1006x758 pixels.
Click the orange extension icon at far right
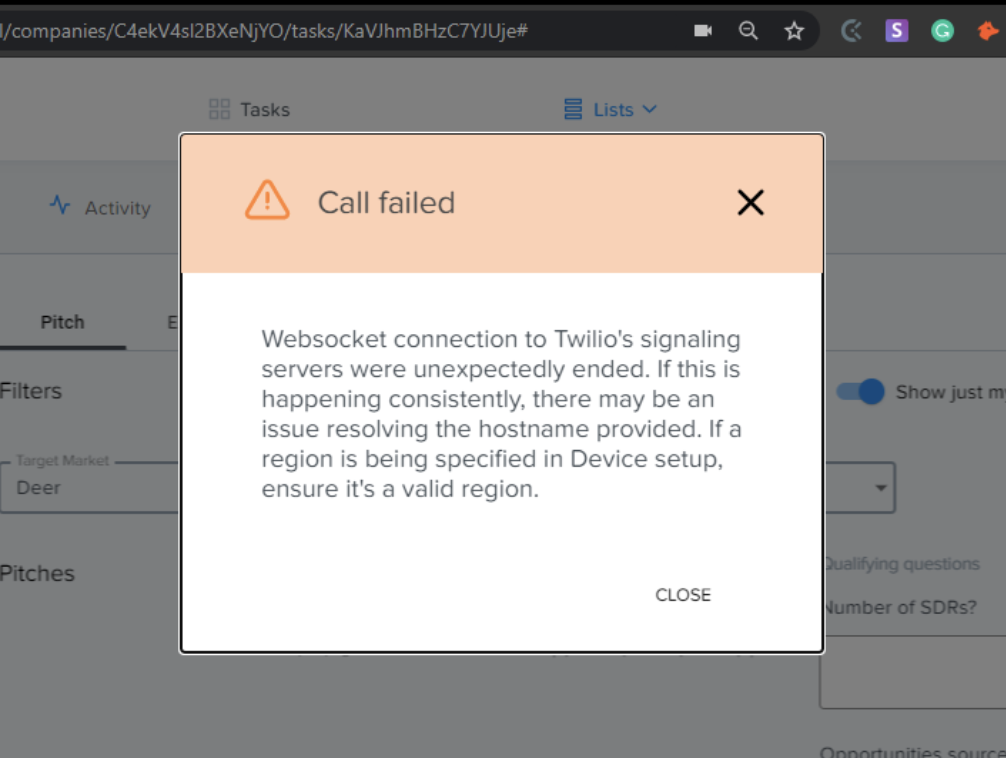pos(989,30)
